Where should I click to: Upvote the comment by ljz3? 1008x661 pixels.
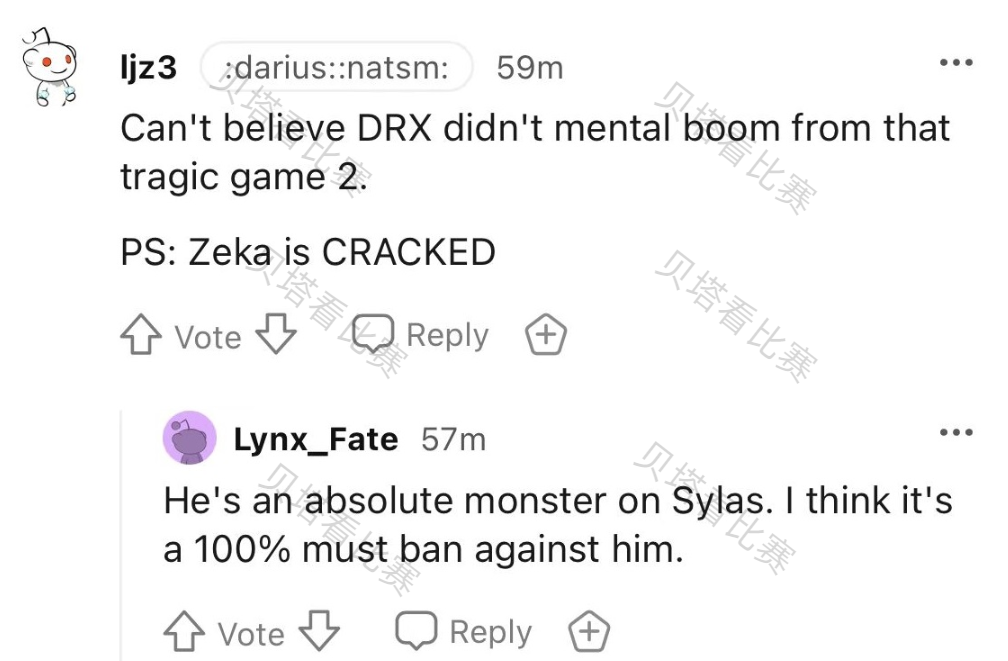tap(141, 337)
